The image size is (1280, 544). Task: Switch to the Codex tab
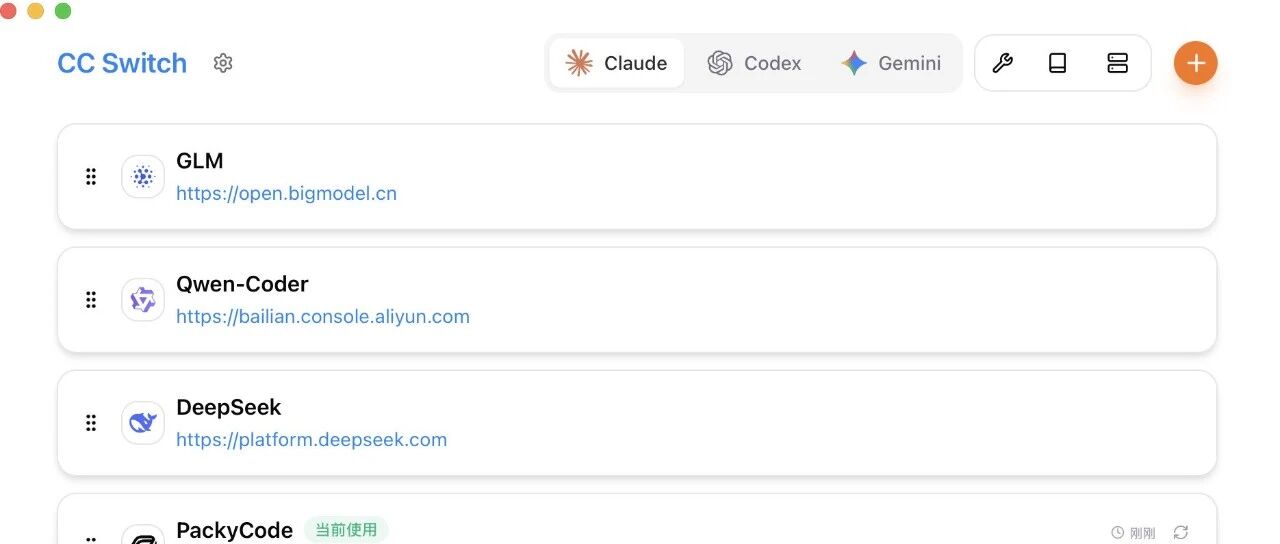pyautogui.click(x=755, y=63)
